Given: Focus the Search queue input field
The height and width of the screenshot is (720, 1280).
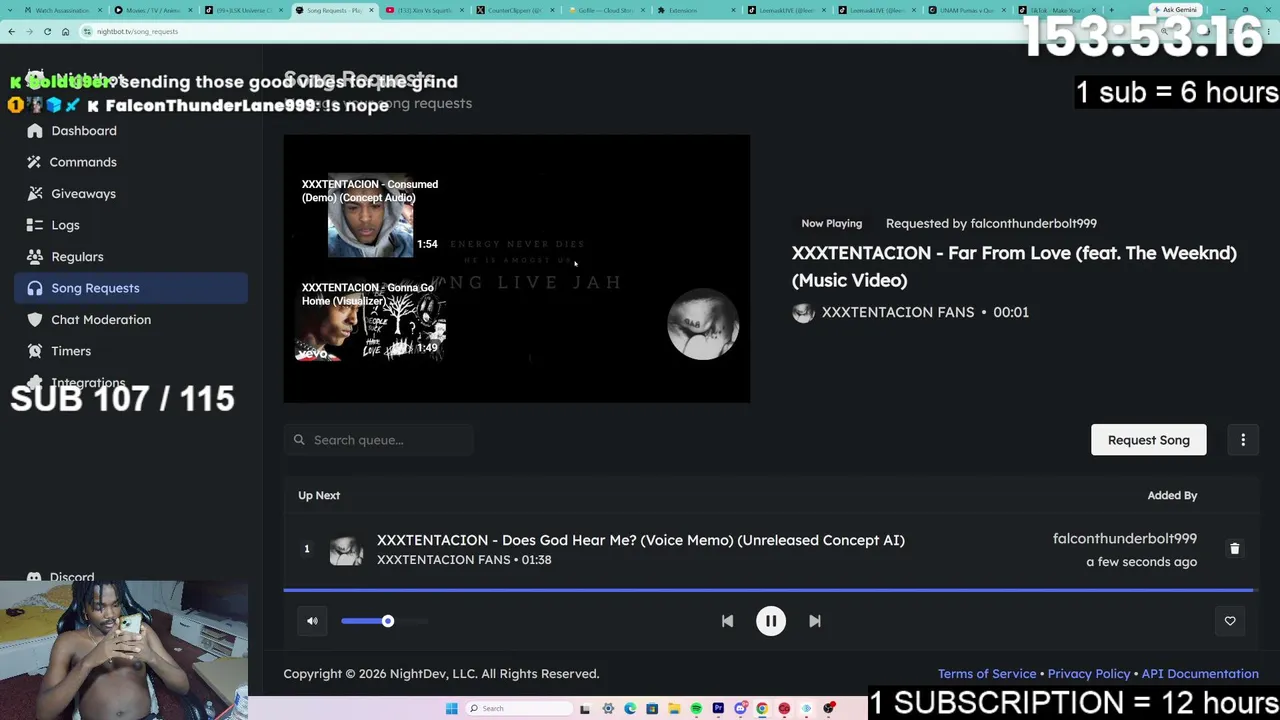Looking at the screenshot, I should tap(378, 440).
